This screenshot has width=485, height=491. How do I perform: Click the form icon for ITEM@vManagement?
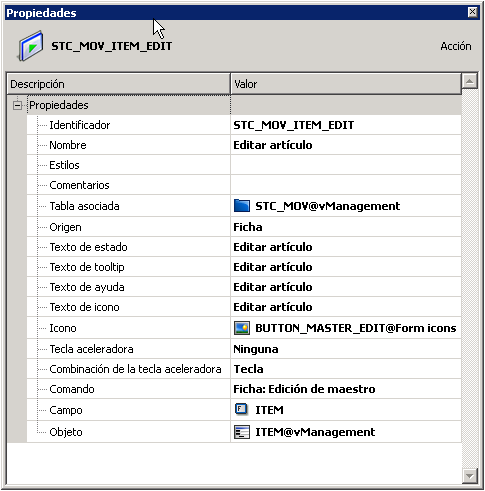tap(242, 432)
